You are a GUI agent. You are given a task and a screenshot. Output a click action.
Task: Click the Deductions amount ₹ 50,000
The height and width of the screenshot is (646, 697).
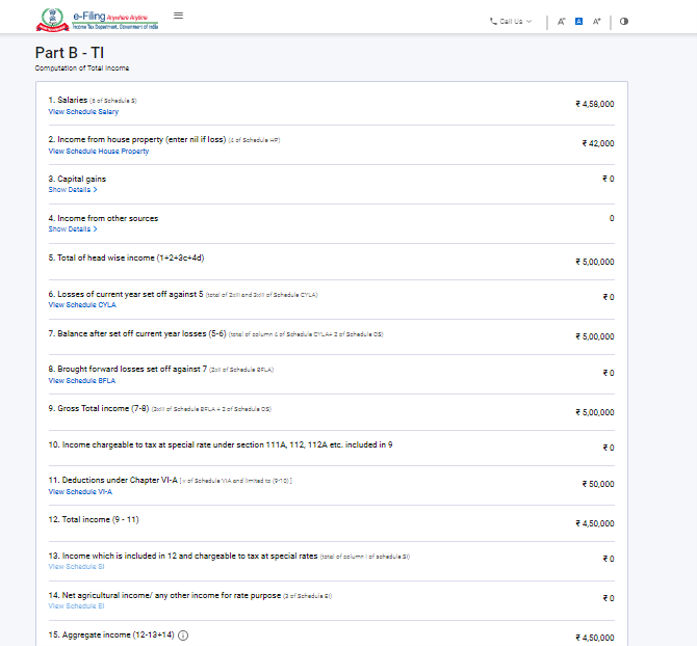click(598, 484)
